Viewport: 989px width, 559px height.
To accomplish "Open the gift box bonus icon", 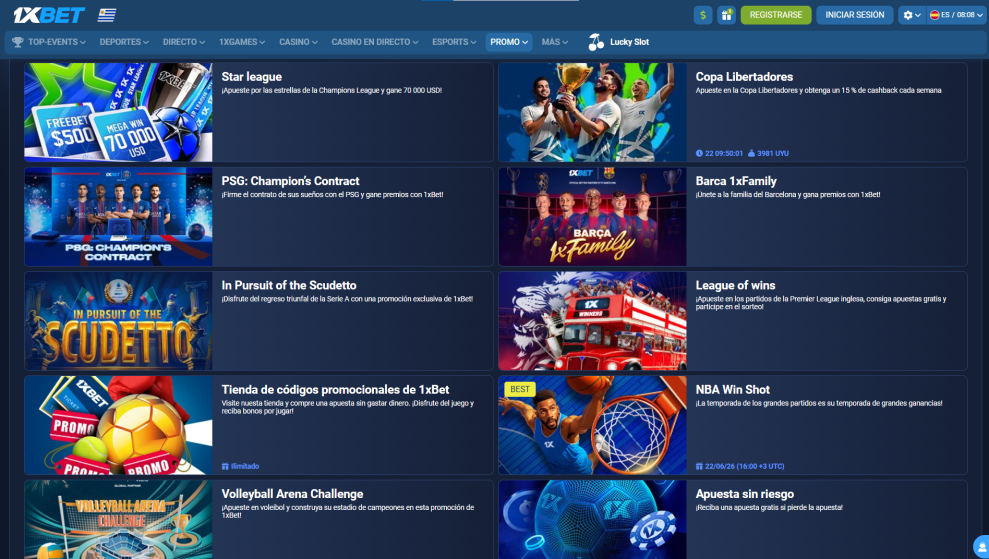I will (x=726, y=15).
